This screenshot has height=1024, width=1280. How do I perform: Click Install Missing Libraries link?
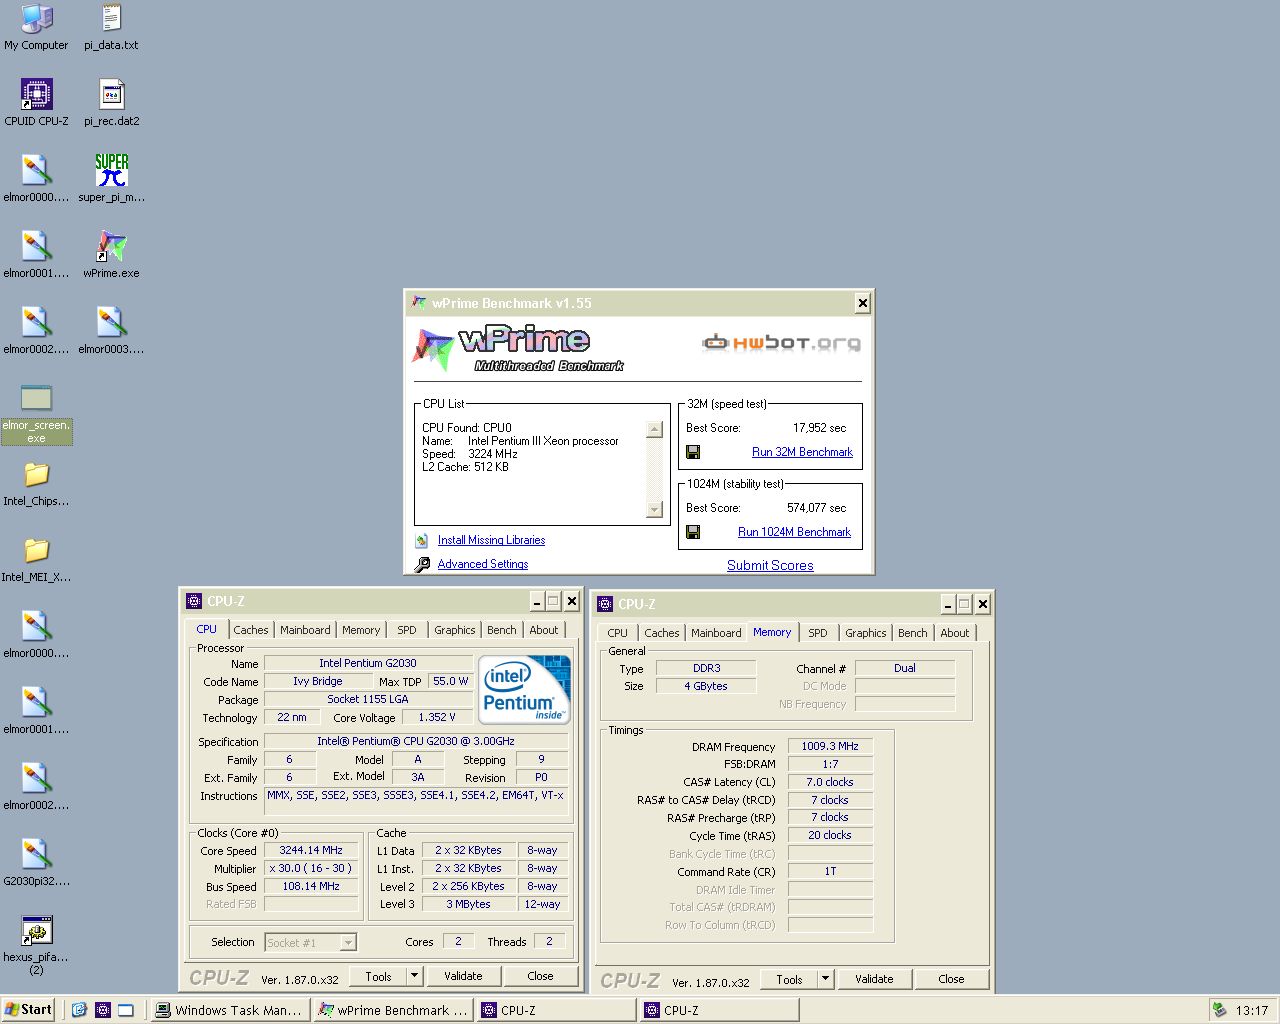(x=491, y=540)
